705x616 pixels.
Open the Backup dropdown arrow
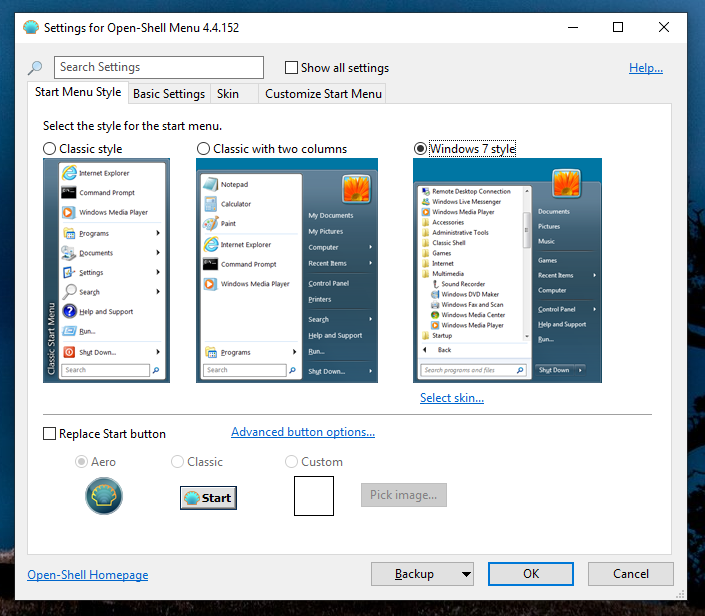point(466,574)
